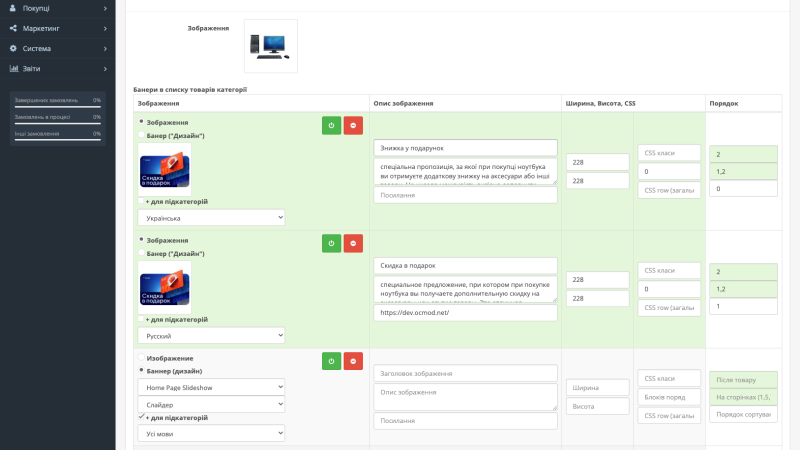800x450 pixels.
Task: Click the Блоків поряд input field
Action: [669, 397]
